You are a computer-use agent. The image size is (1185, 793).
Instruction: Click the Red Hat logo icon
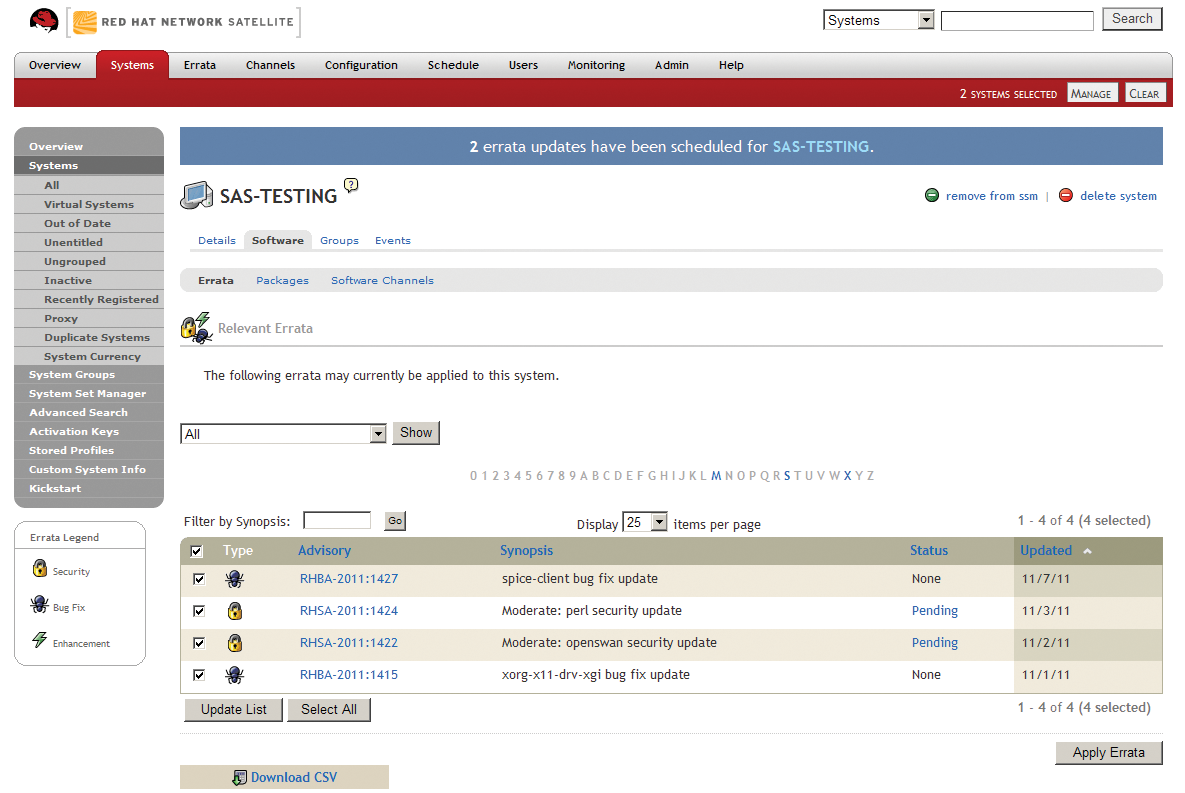tap(44, 21)
